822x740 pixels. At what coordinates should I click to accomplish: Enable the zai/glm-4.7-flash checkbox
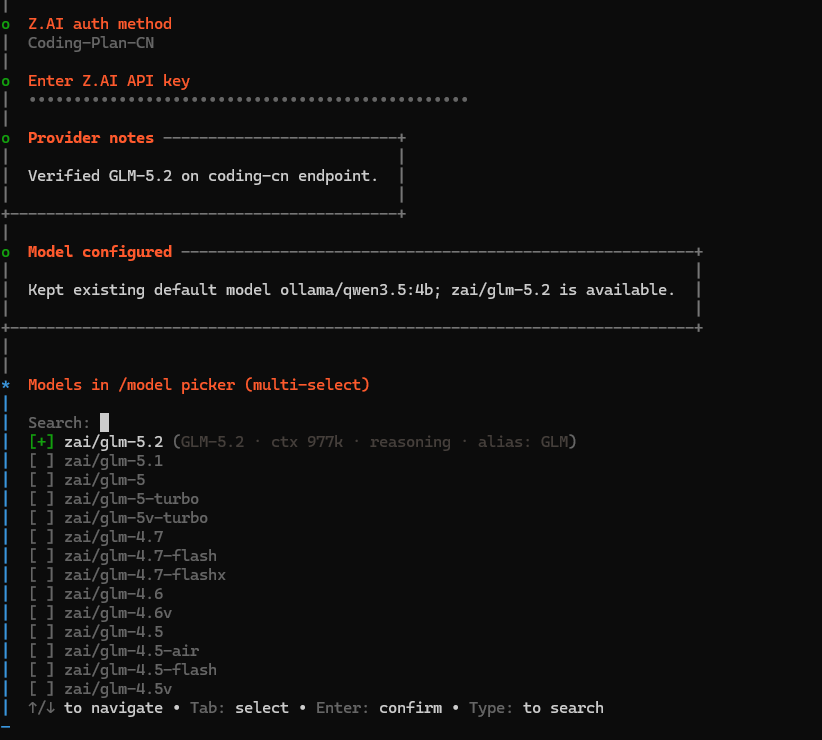pyautogui.click(x=41, y=556)
